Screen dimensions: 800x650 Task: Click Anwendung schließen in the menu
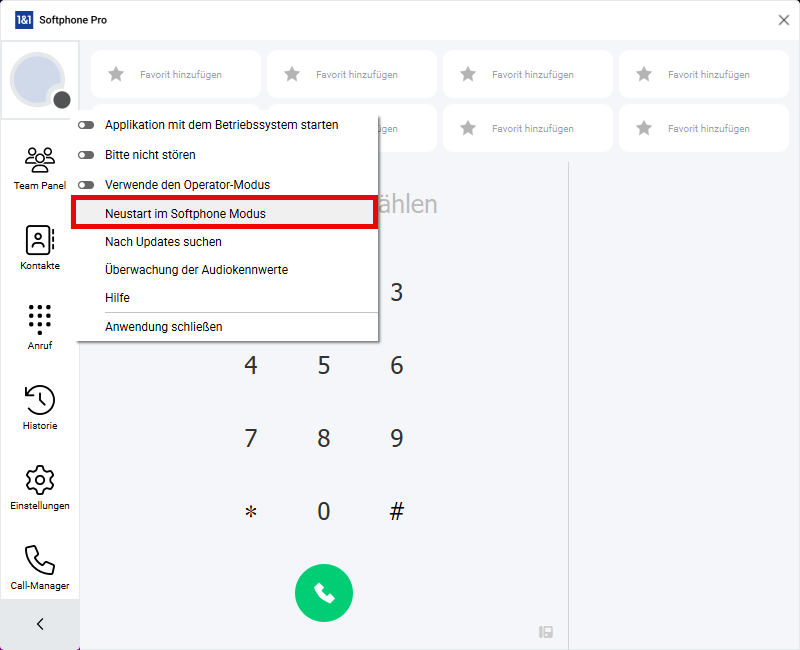(163, 326)
